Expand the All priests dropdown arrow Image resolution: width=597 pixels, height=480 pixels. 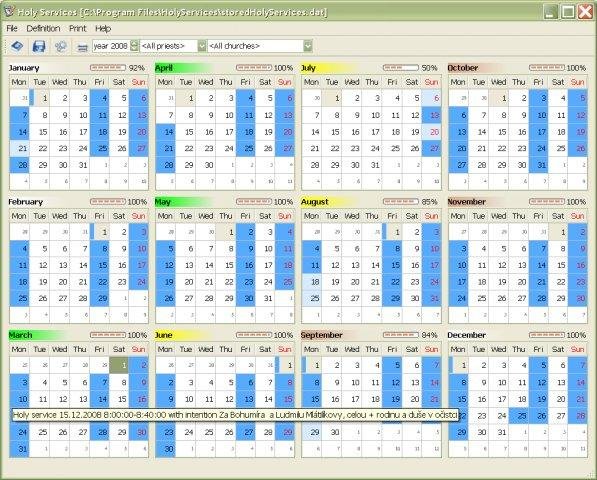coord(202,46)
